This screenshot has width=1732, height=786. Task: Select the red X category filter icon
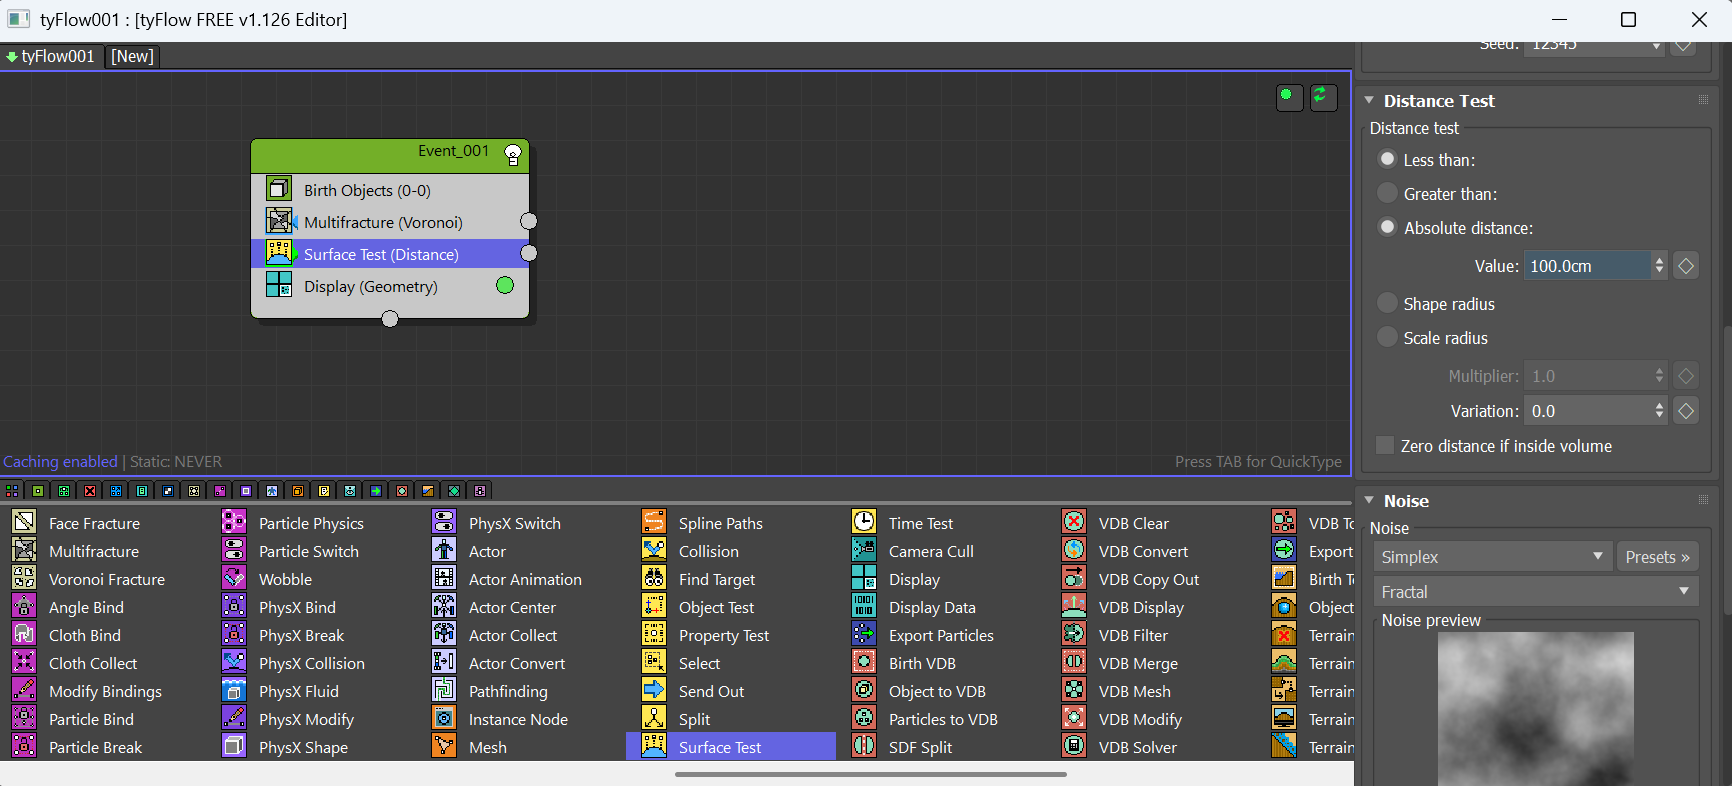point(90,491)
